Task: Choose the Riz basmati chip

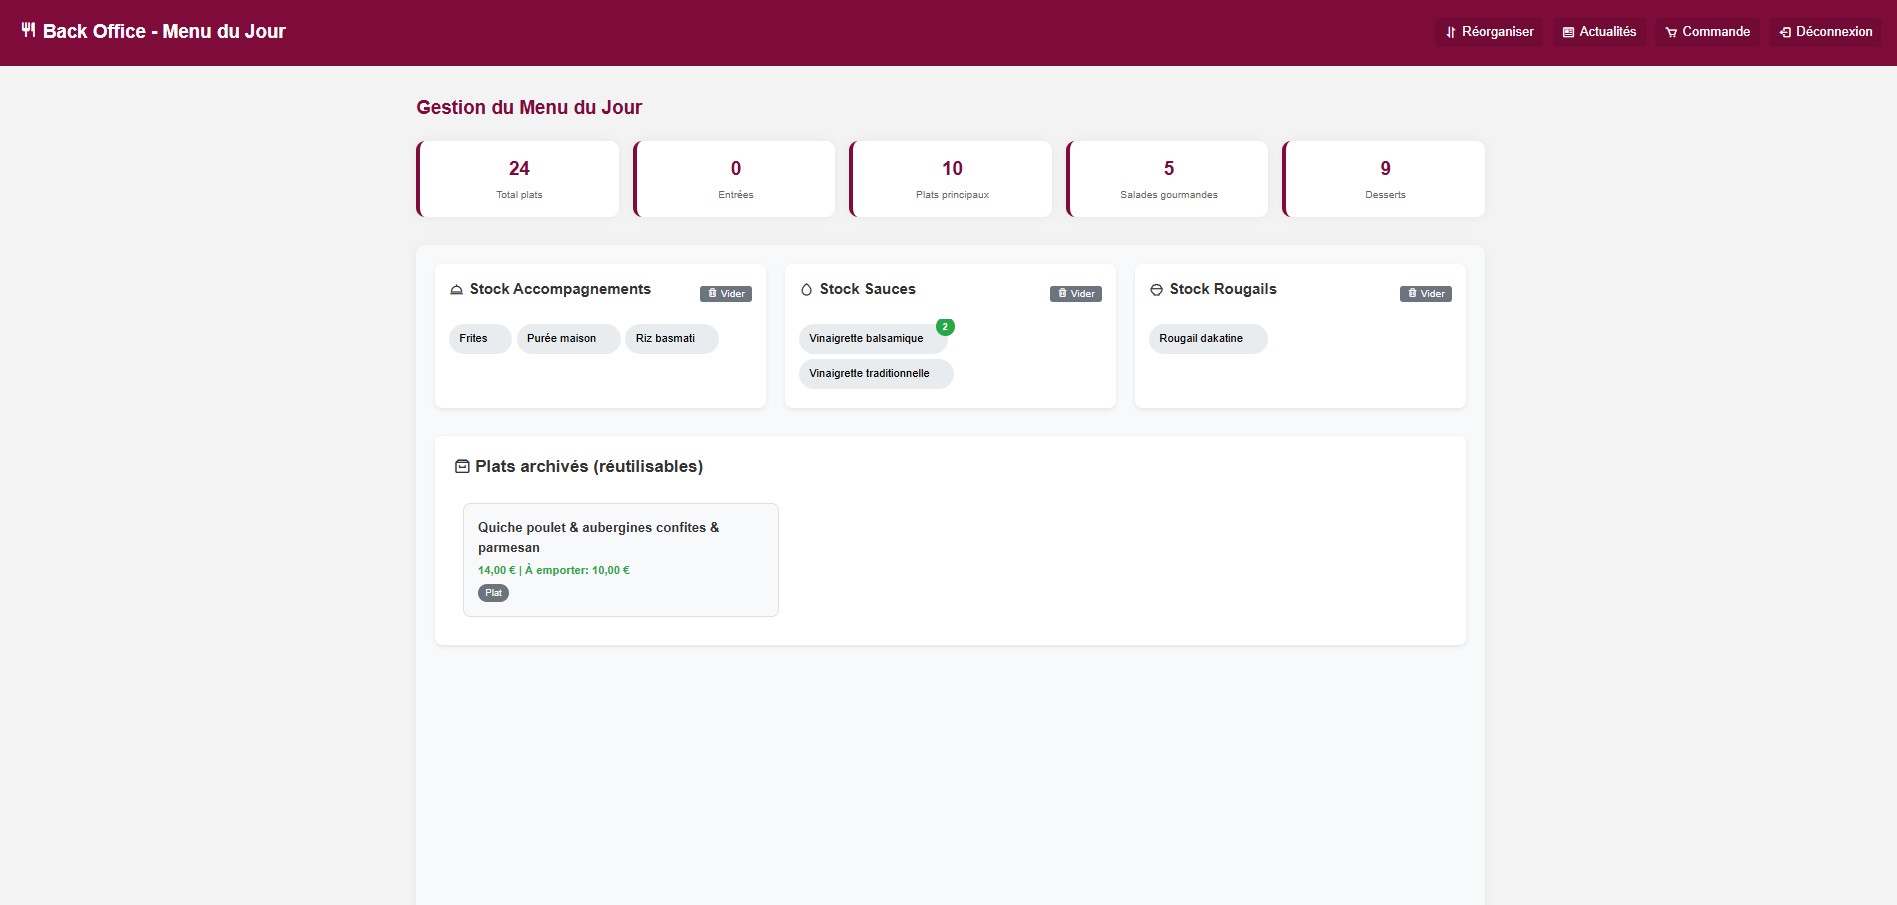Action: point(671,339)
